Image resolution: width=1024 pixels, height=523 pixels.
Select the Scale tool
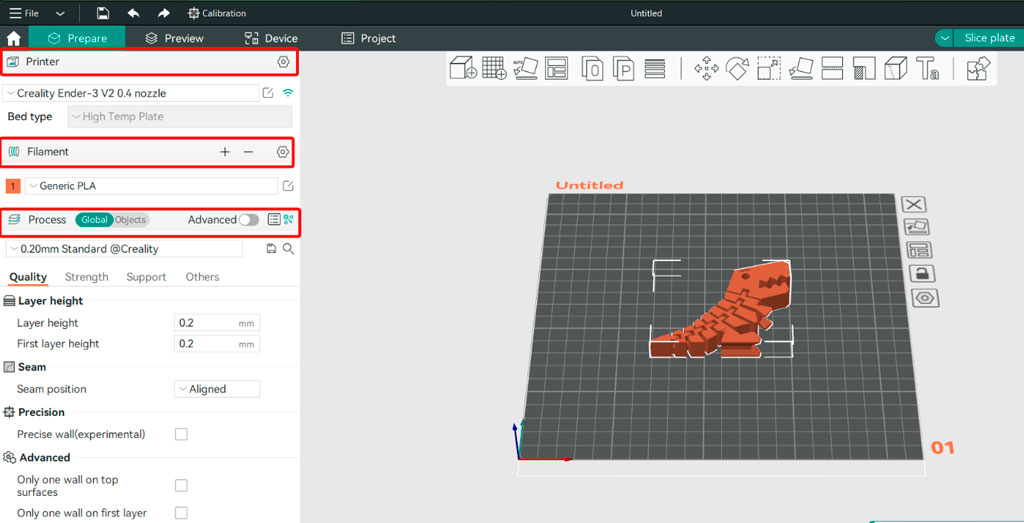tap(769, 68)
